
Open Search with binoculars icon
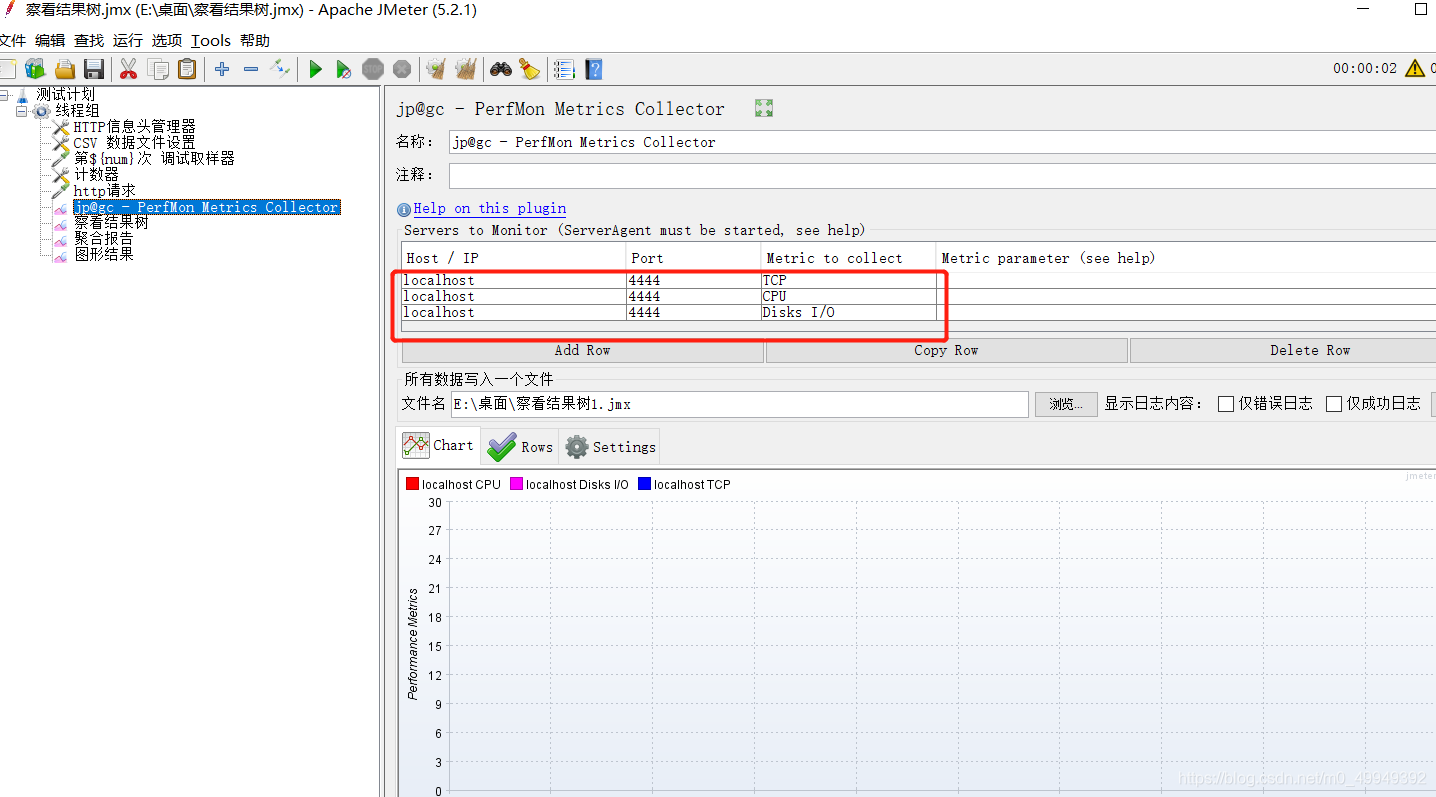[501, 69]
